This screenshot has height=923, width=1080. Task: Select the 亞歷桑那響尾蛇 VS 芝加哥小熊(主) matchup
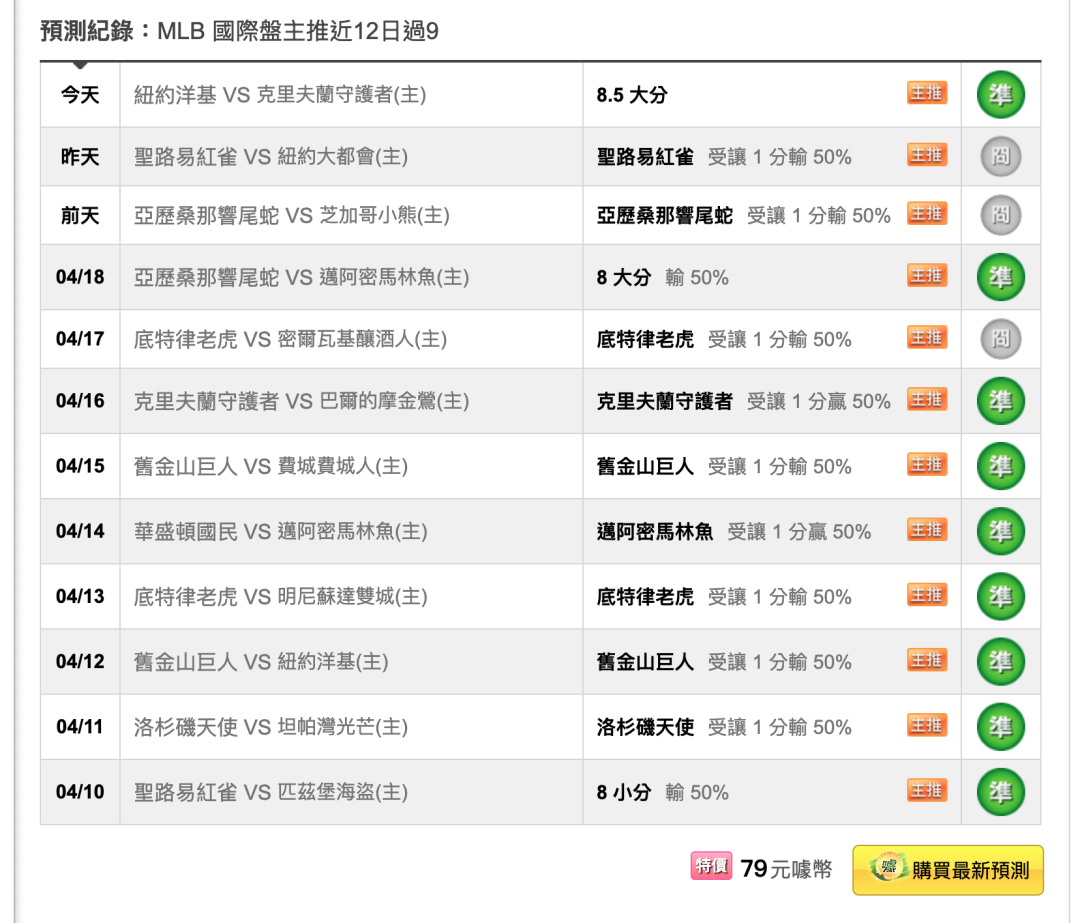[291, 216]
